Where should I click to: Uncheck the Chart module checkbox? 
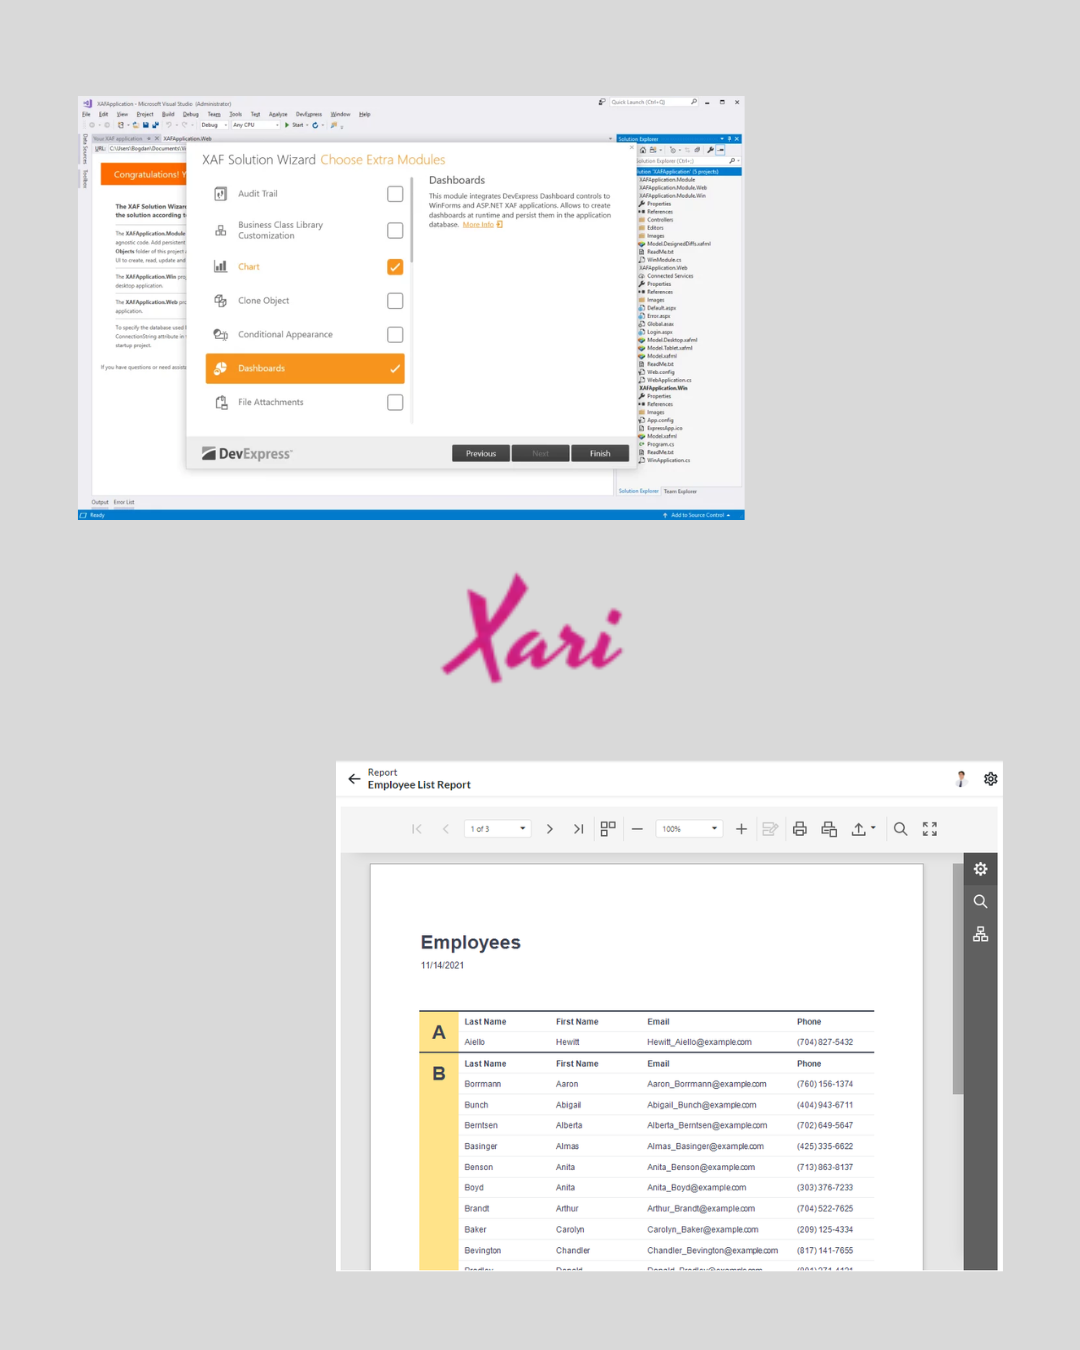[395, 267]
